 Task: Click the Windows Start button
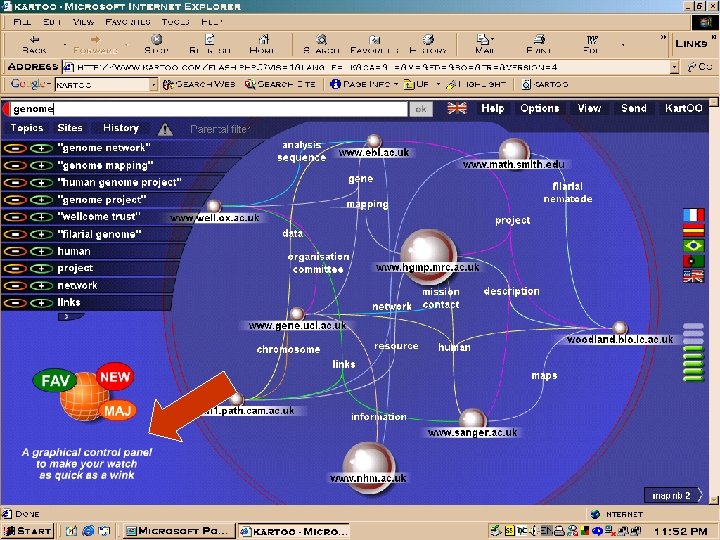click(x=28, y=531)
